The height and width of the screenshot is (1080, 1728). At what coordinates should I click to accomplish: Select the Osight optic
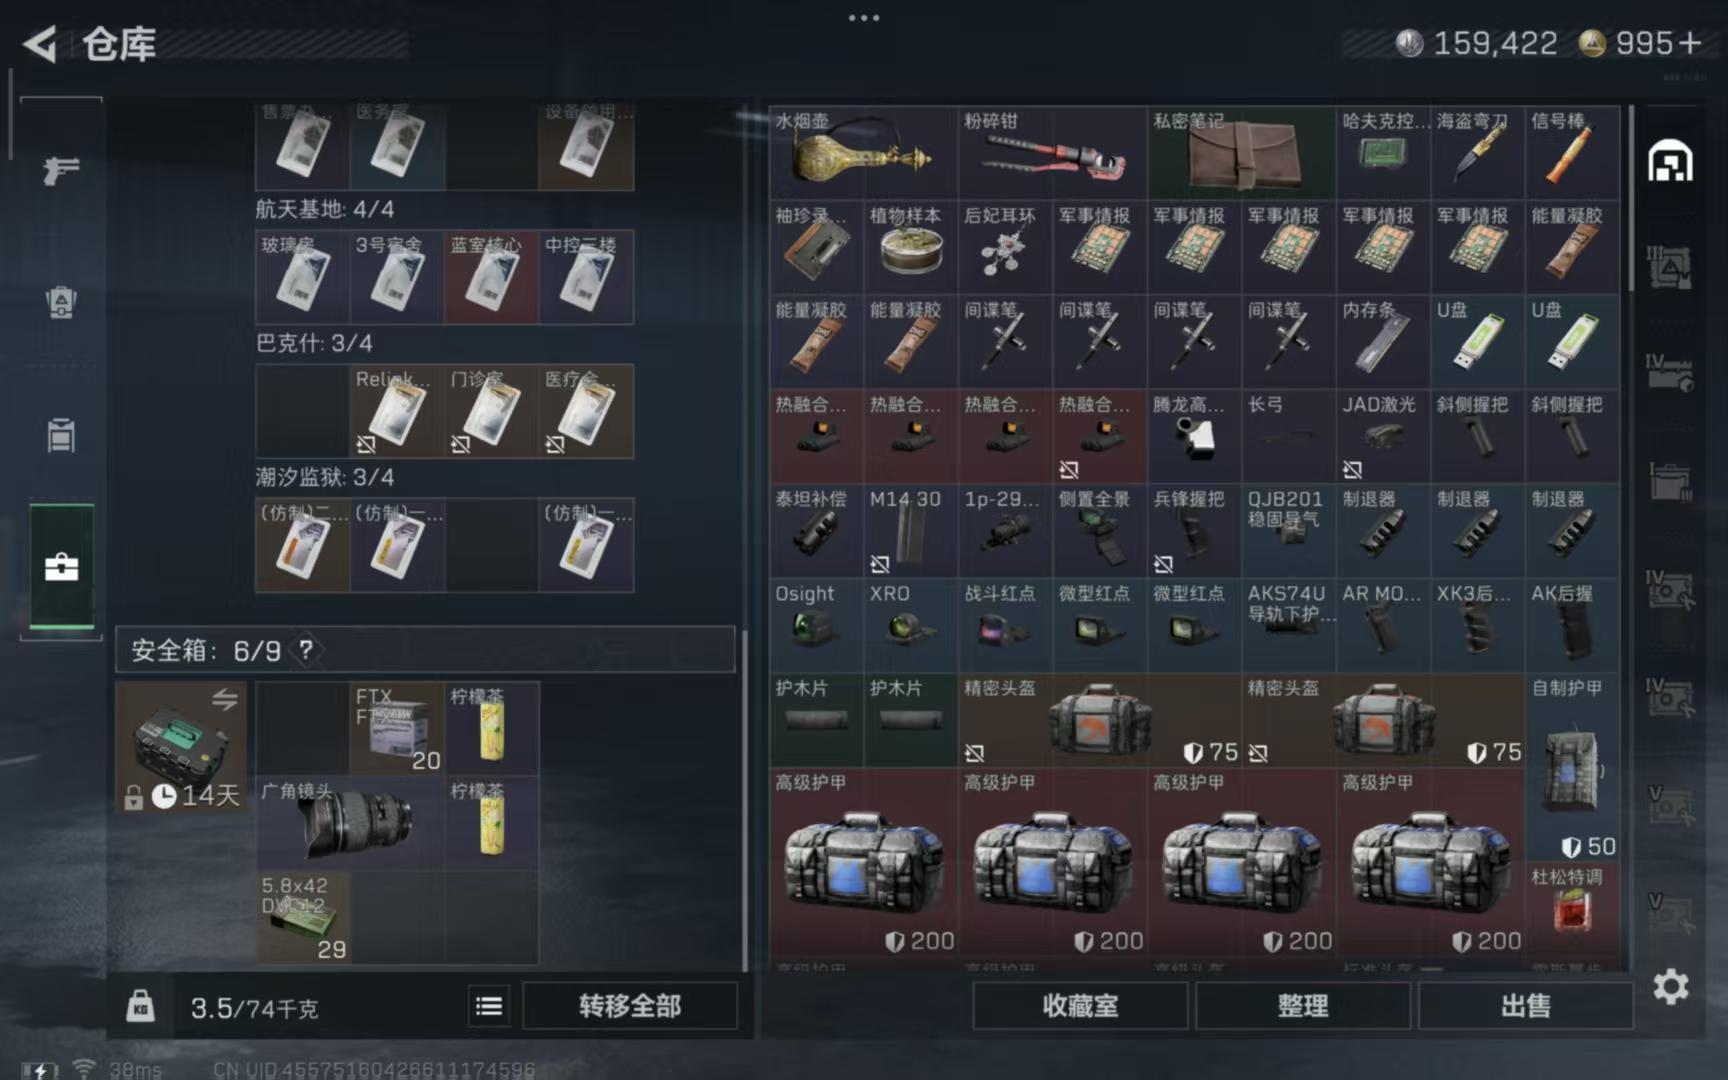(x=816, y=624)
